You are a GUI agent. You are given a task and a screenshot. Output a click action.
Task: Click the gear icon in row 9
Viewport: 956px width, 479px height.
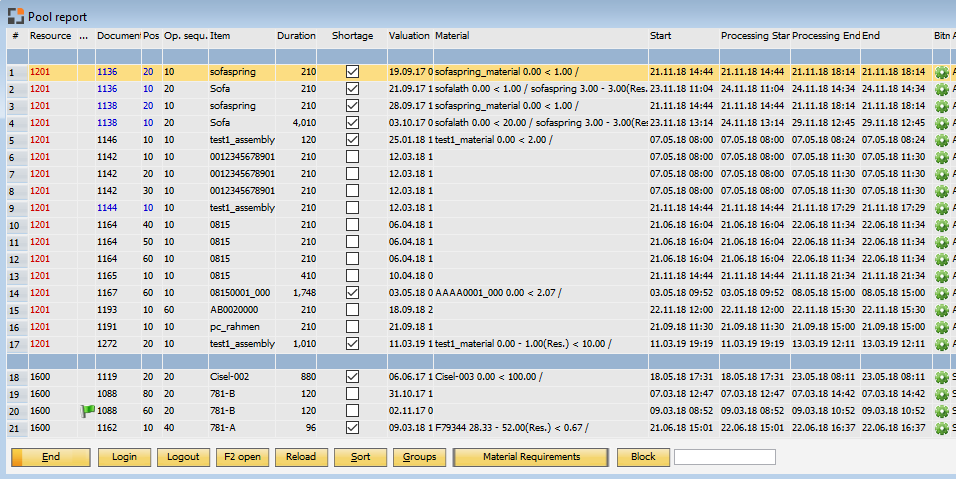click(941, 208)
